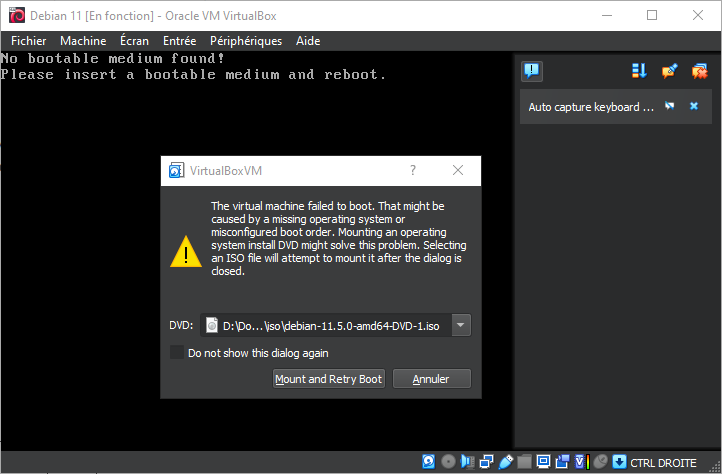Image resolution: width=722 pixels, height=474 pixels.
Task: Select the DVD path field debian-11.5.0-amd64-DVD-1.iso
Action: coord(326,325)
